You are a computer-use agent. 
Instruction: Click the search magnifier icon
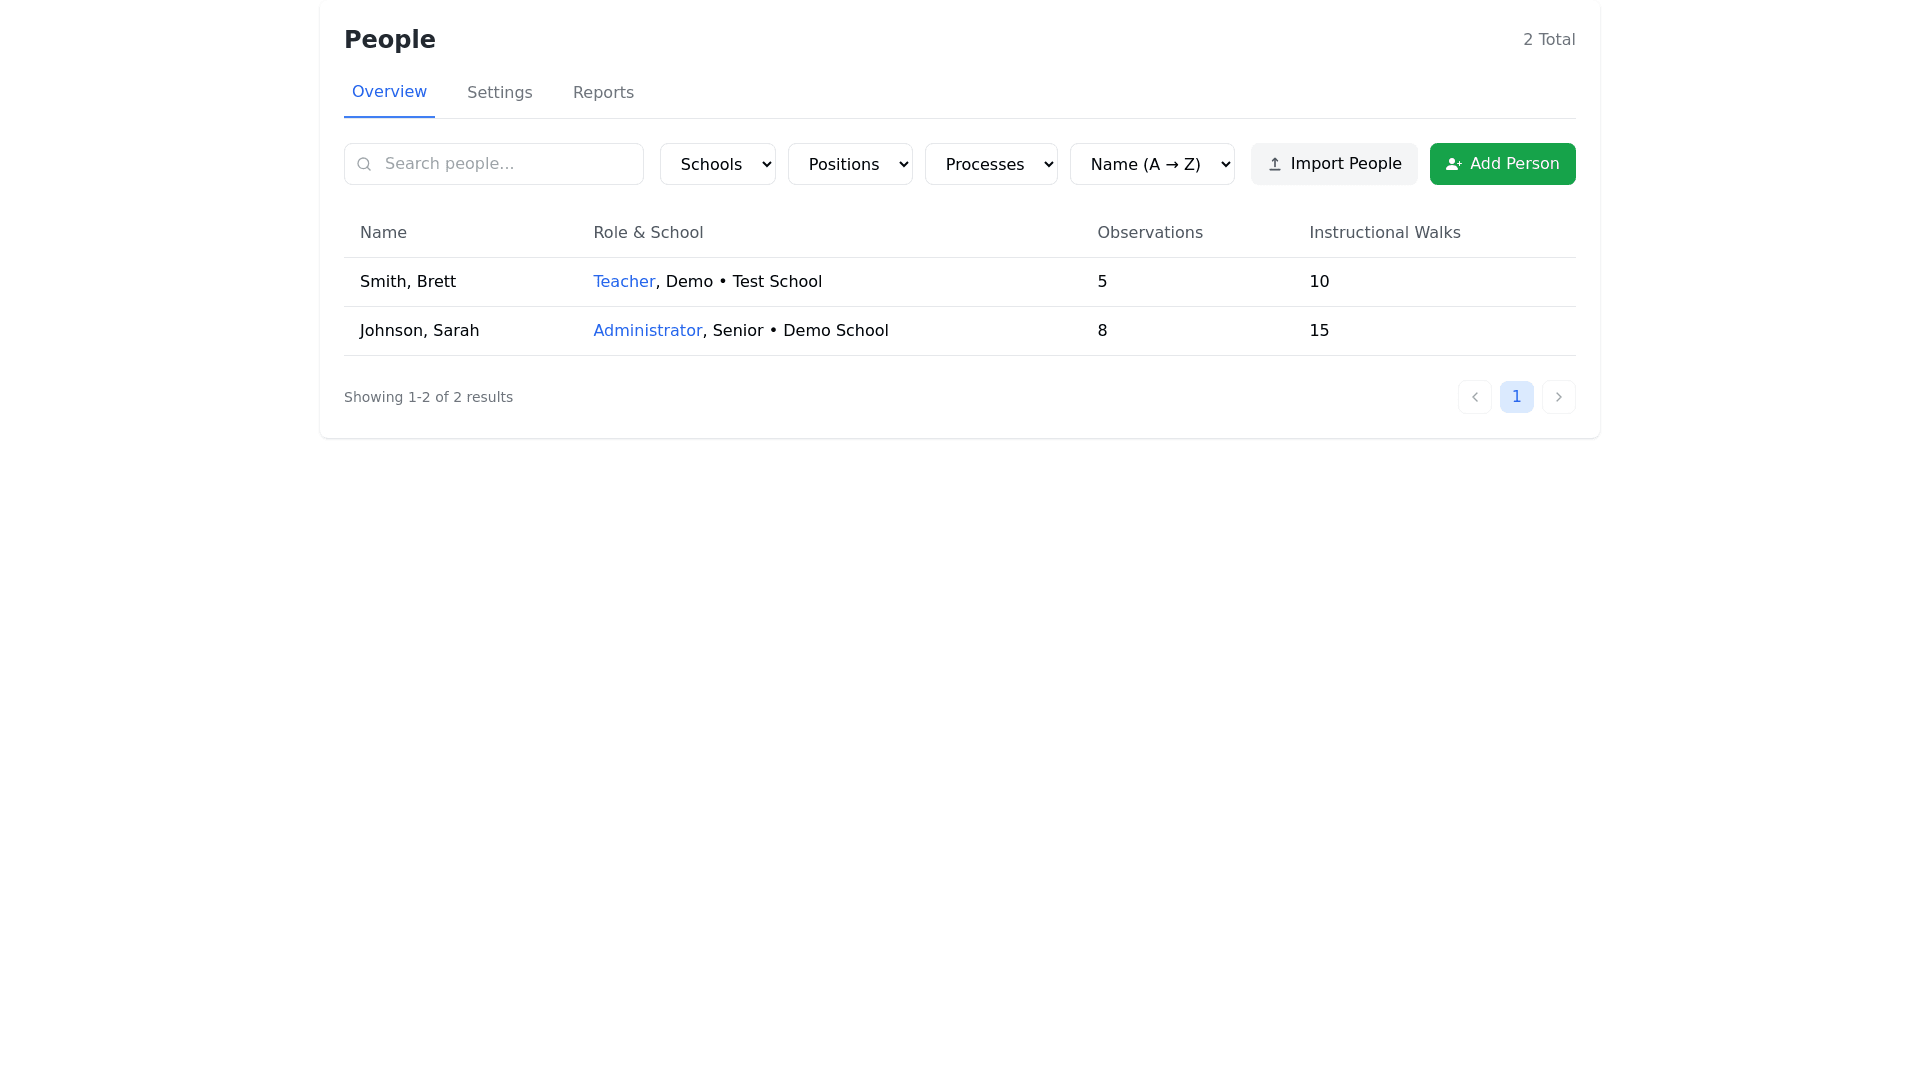(364, 164)
